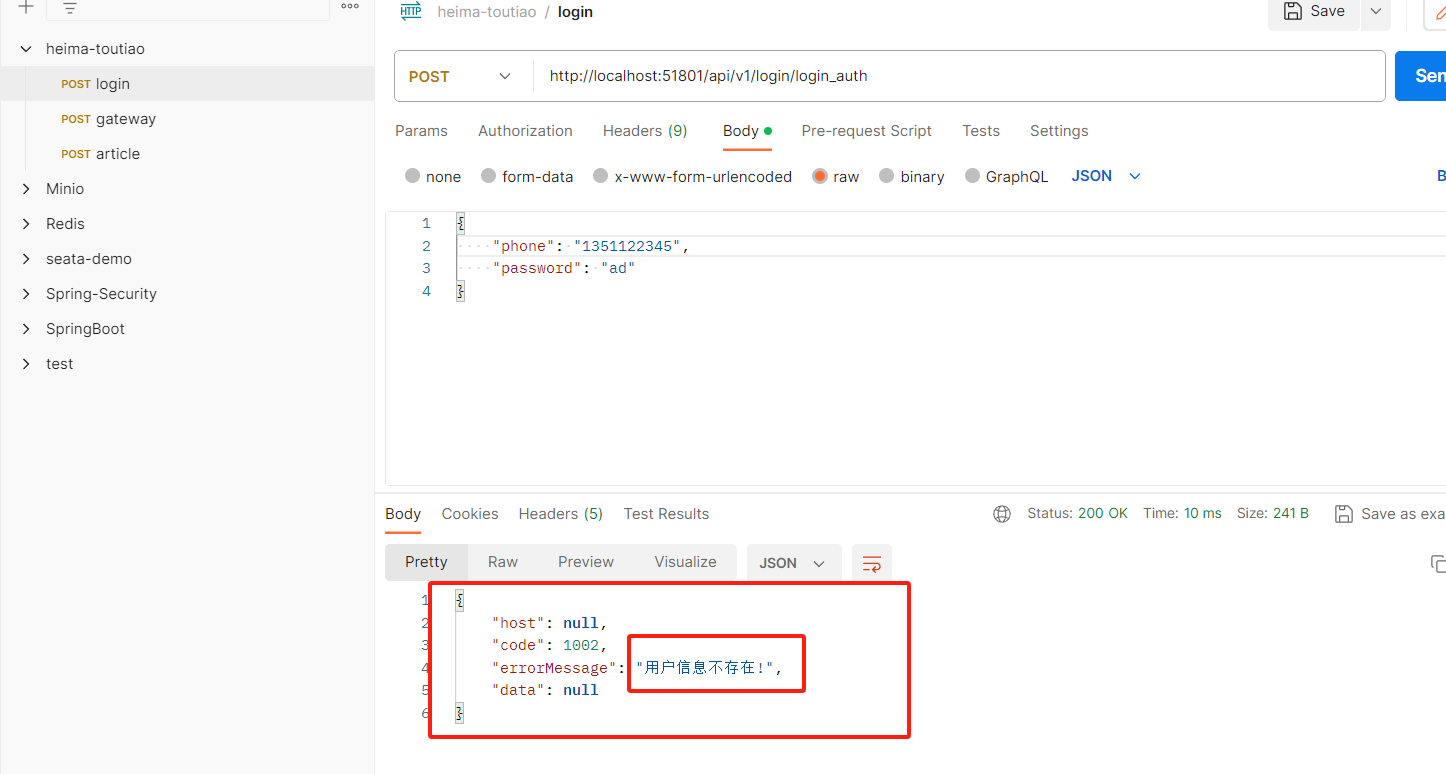Click the Save button

[1314, 11]
